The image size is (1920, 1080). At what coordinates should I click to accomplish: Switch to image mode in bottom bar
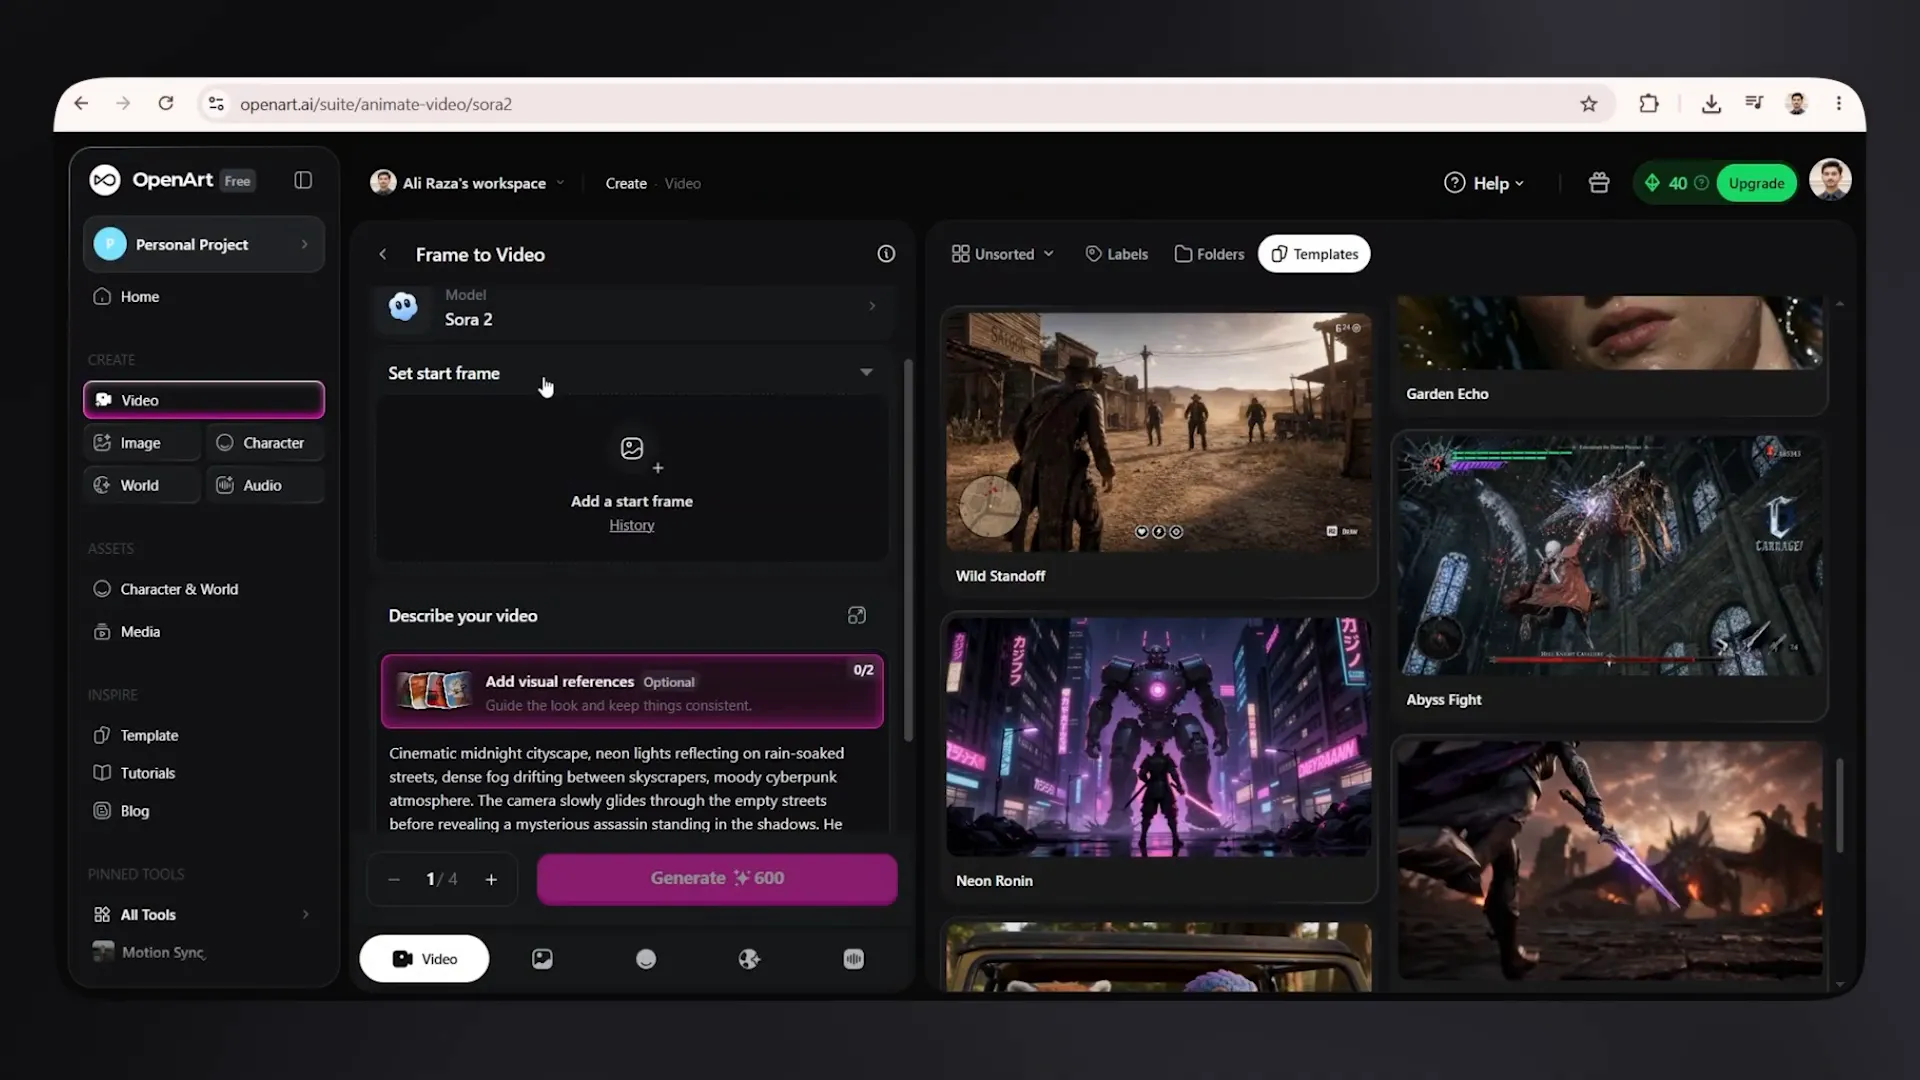coord(542,959)
